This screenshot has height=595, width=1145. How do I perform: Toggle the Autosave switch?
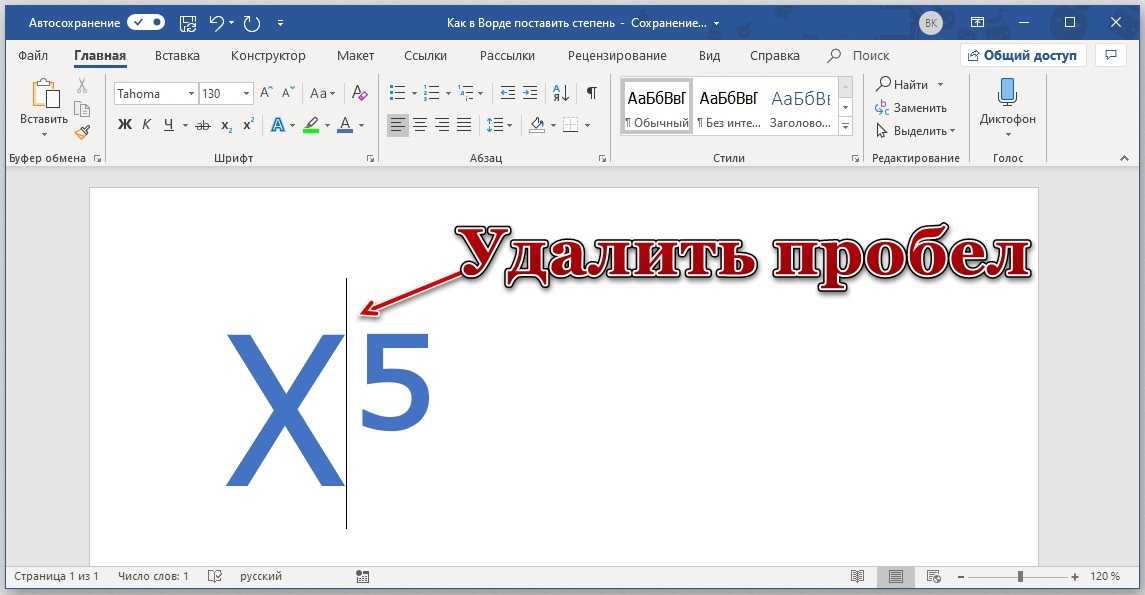[146, 22]
